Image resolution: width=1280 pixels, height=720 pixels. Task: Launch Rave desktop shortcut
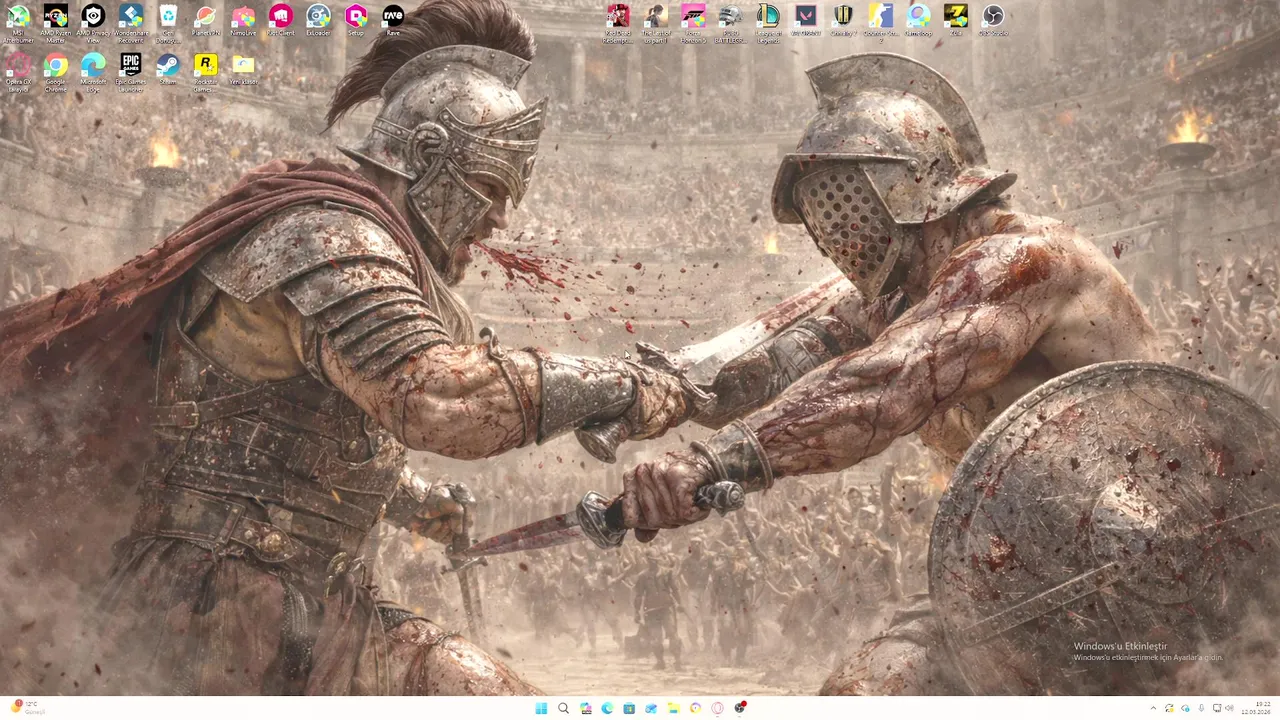tap(393, 20)
